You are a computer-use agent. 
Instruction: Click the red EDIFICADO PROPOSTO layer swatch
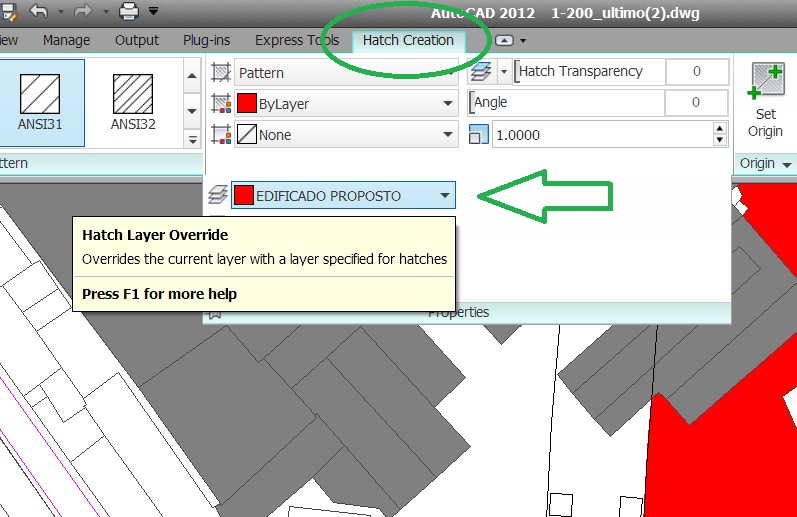coord(244,195)
